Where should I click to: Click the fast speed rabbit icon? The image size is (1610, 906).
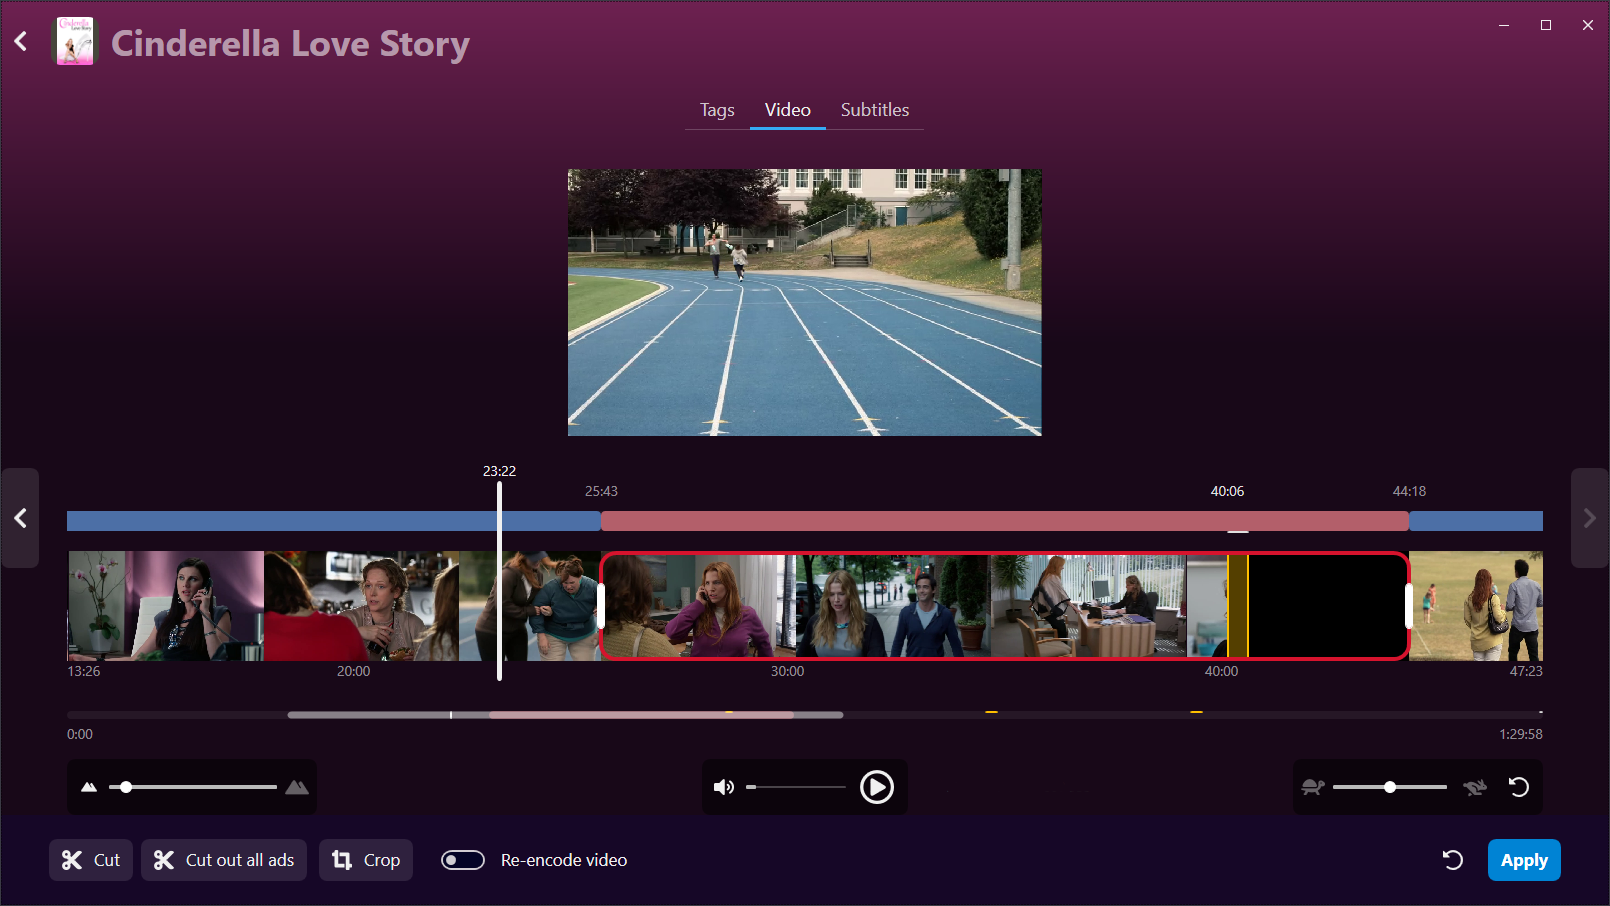coord(1475,787)
